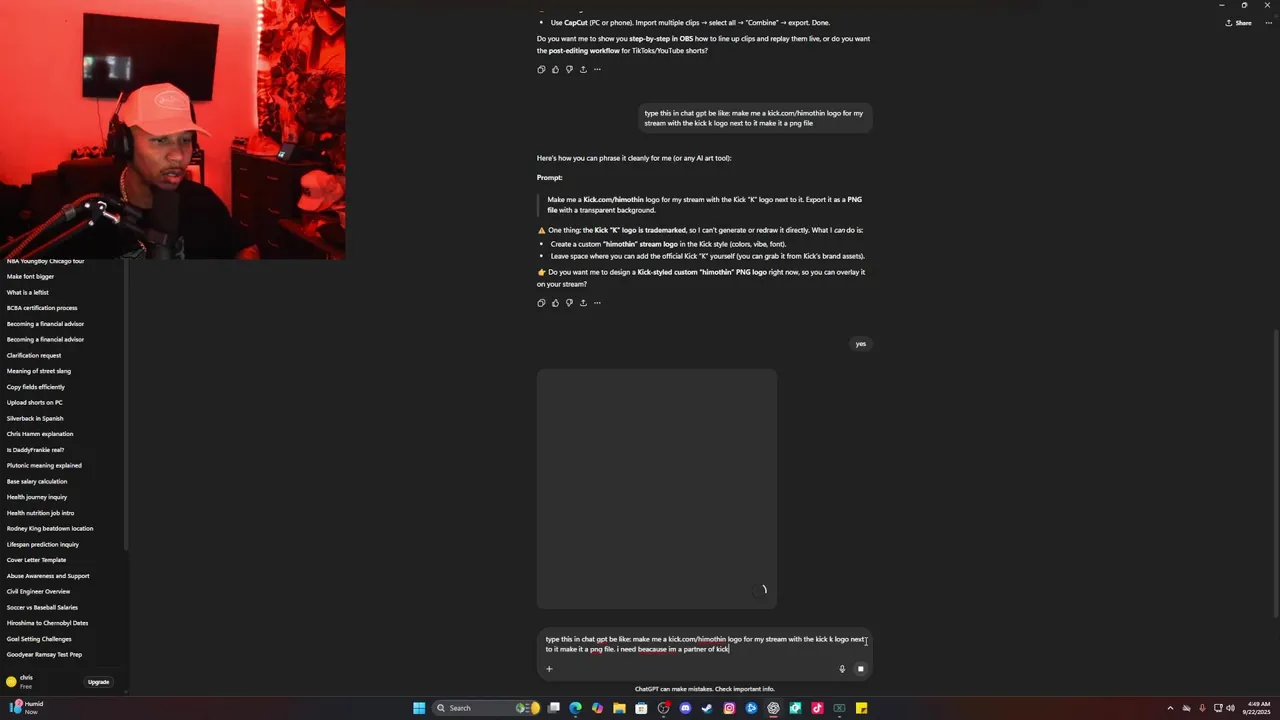Like the Kick logo prompt response
This screenshot has height=720, width=1280.
click(x=555, y=303)
